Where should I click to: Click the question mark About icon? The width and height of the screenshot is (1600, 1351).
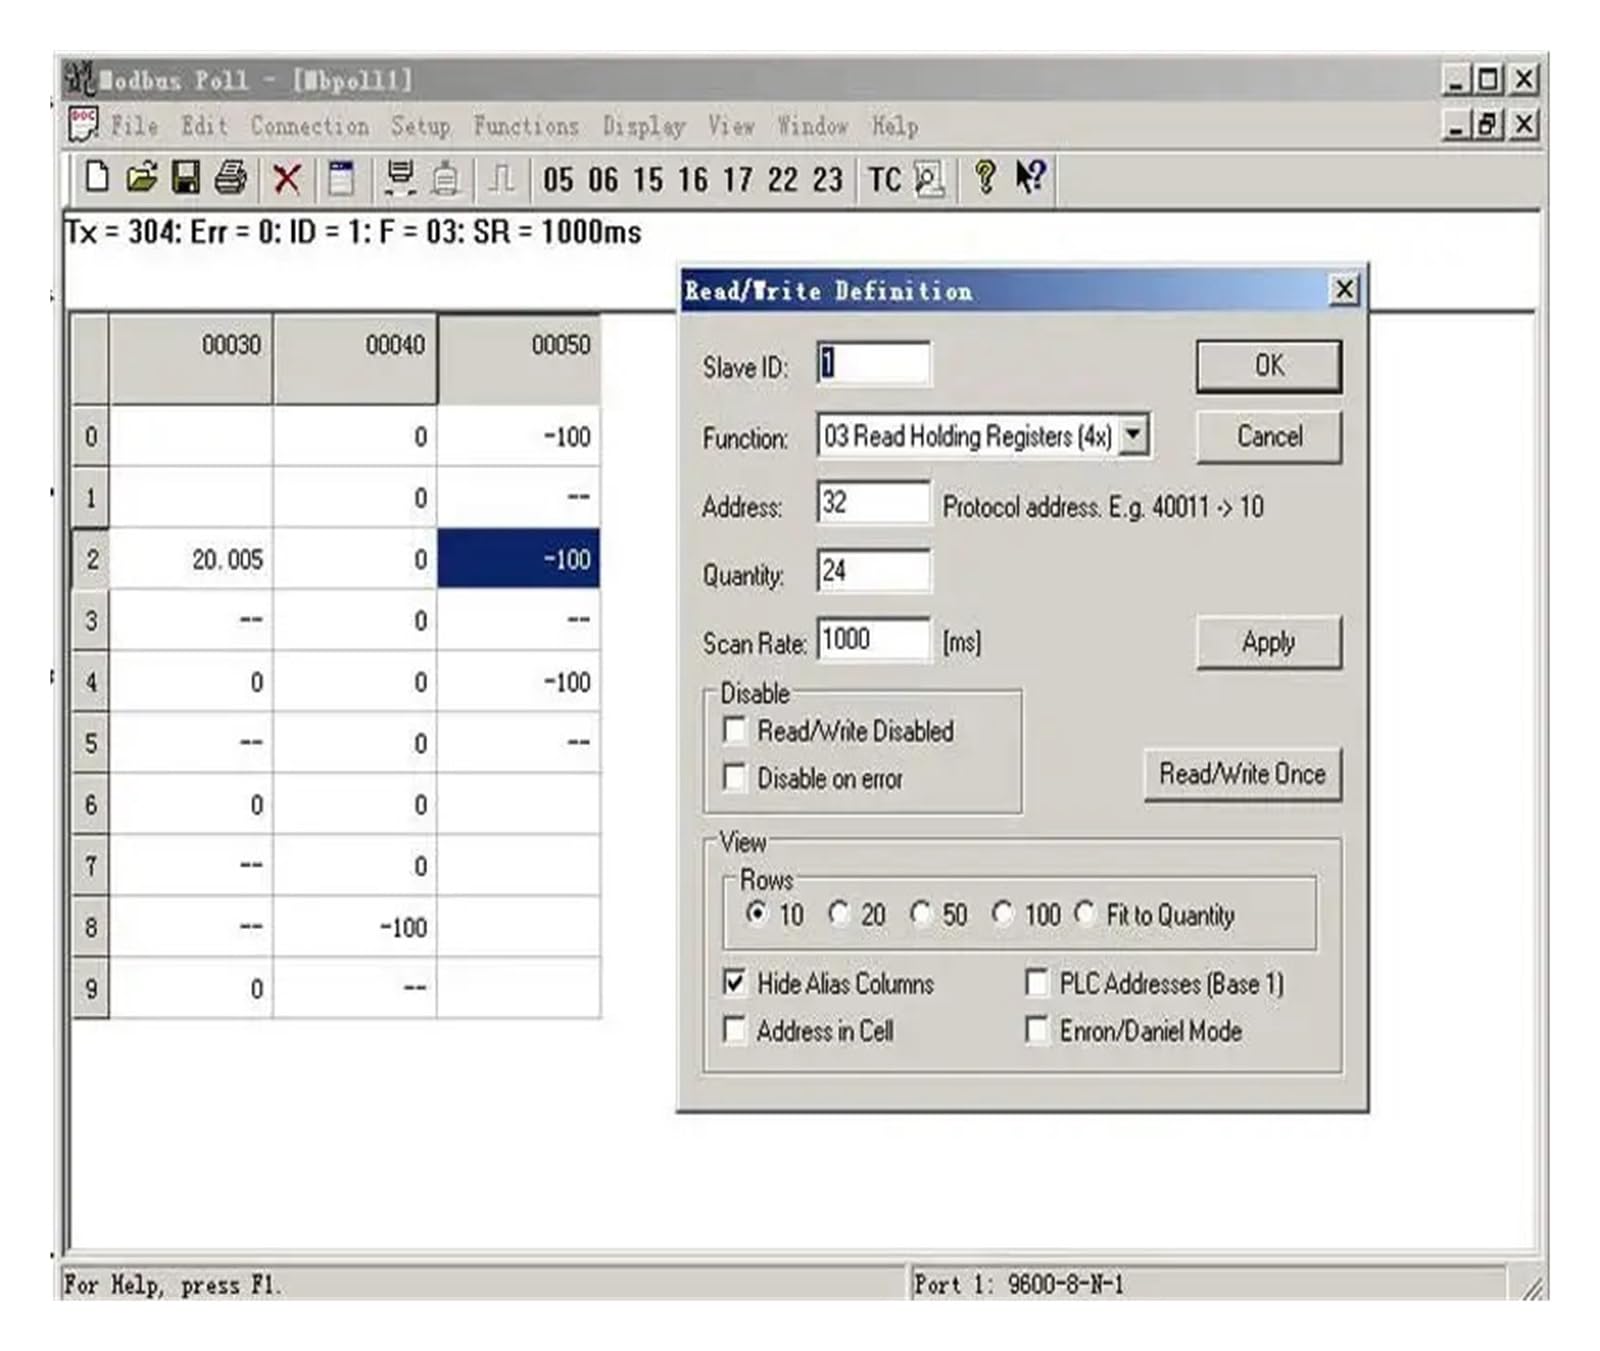985,178
